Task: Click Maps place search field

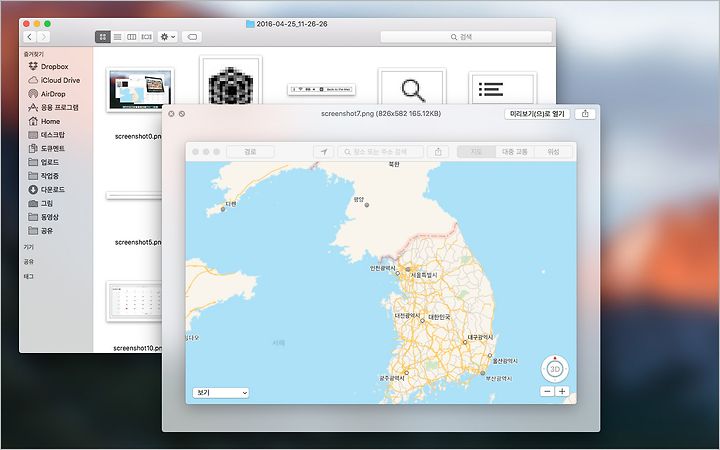Action: (381, 152)
